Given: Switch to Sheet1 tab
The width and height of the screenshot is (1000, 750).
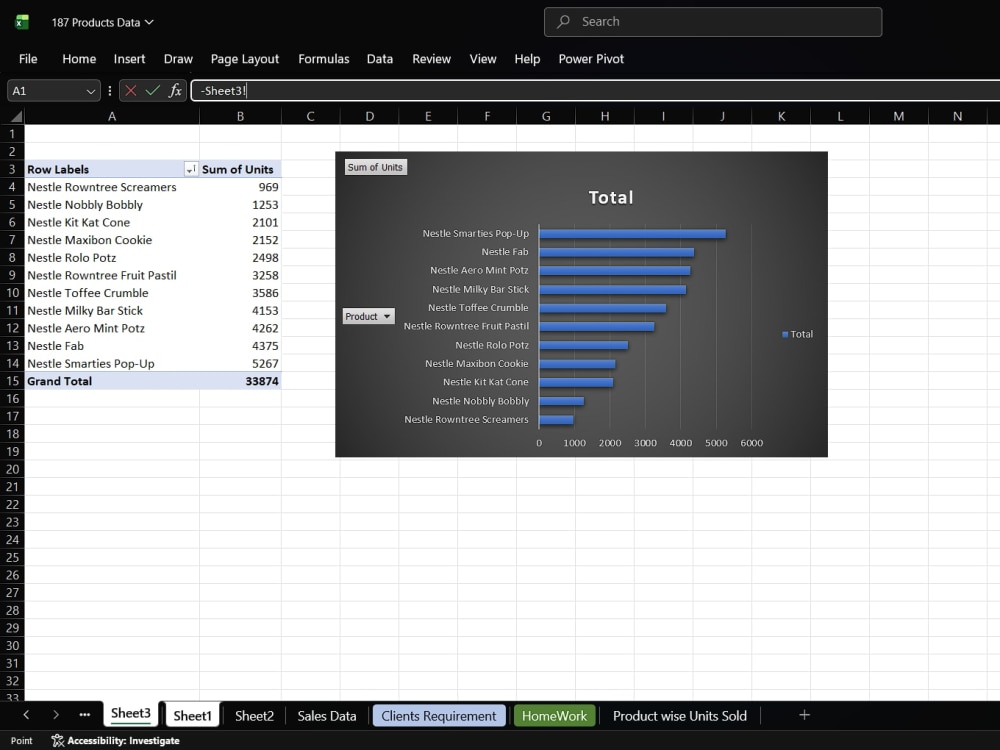Looking at the screenshot, I should tap(192, 715).
